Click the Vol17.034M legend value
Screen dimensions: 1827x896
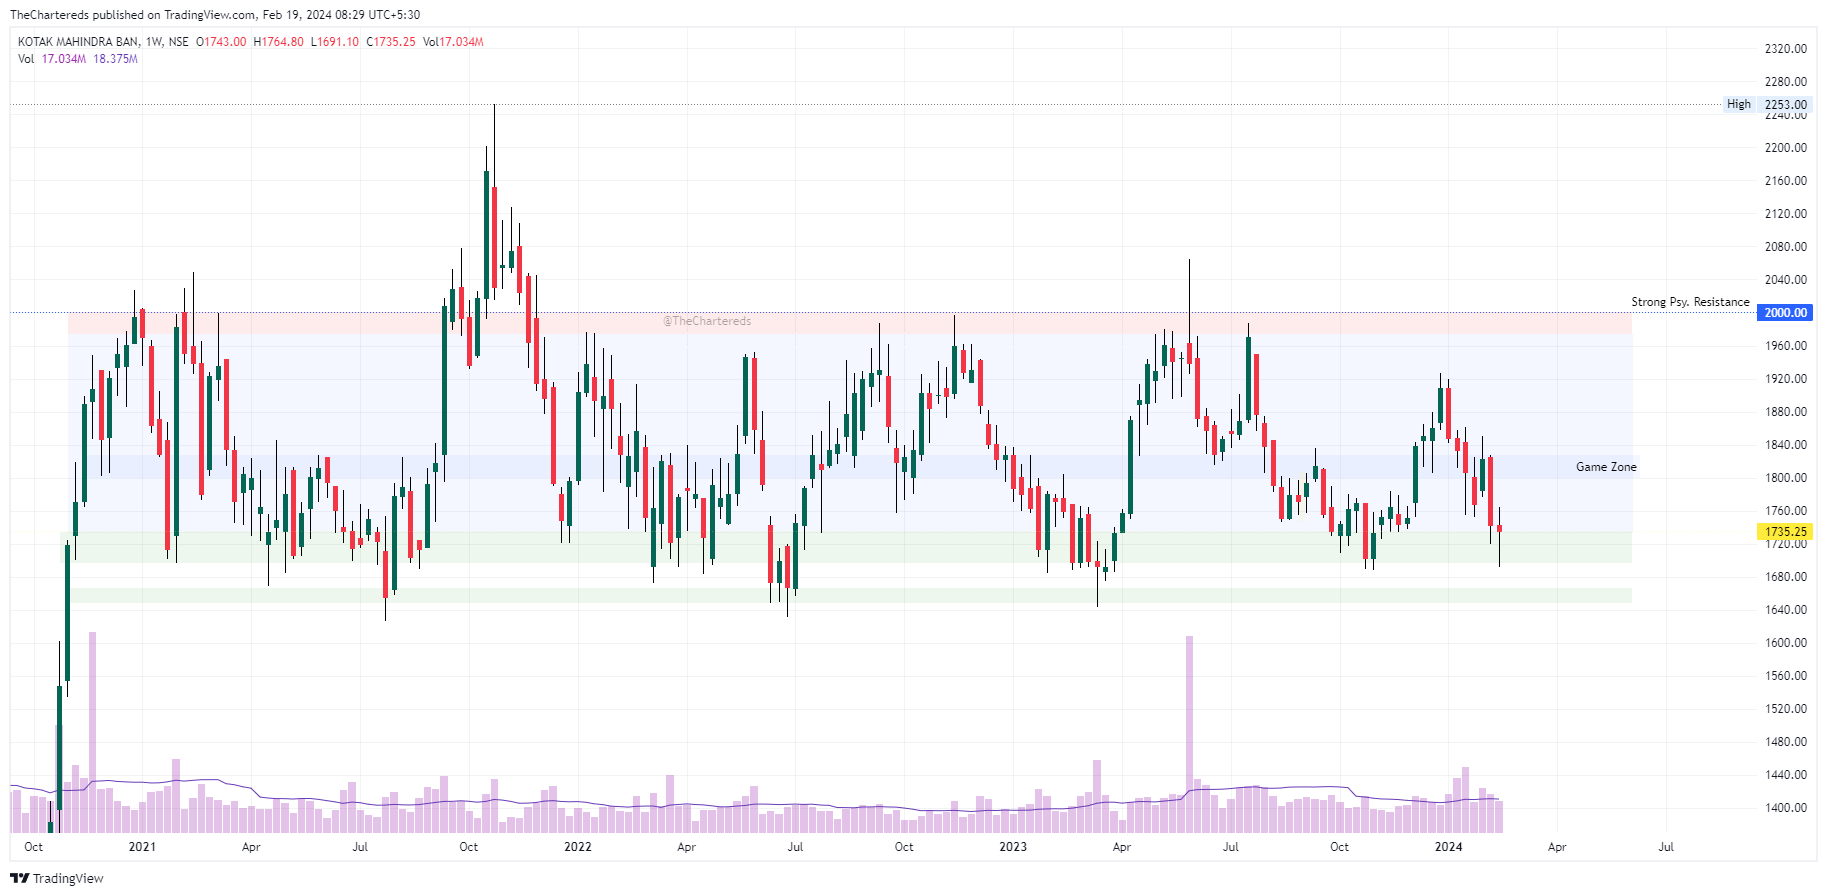click(453, 42)
